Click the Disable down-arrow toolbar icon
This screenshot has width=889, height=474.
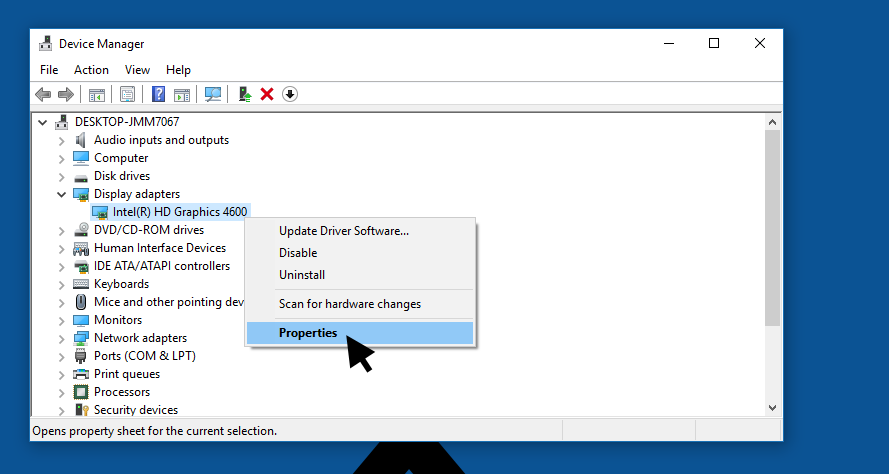point(290,94)
